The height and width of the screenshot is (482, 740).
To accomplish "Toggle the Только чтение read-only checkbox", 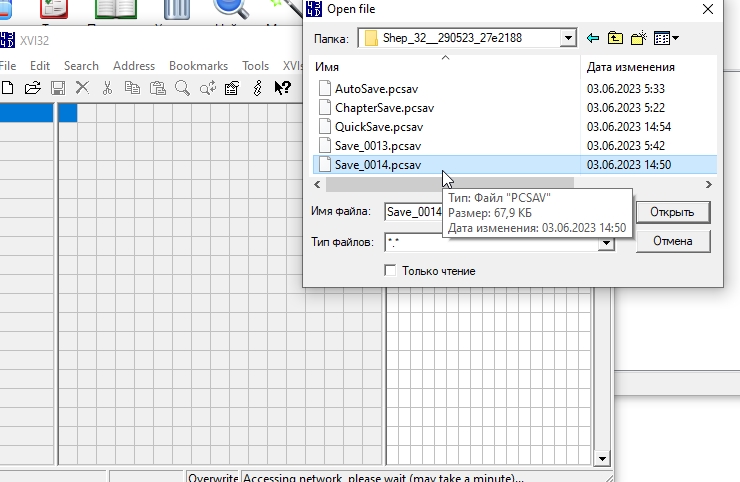I will (x=390, y=271).
